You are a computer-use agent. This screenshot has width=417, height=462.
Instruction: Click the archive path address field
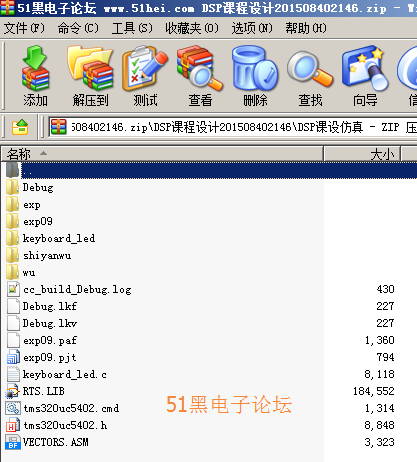point(233,127)
